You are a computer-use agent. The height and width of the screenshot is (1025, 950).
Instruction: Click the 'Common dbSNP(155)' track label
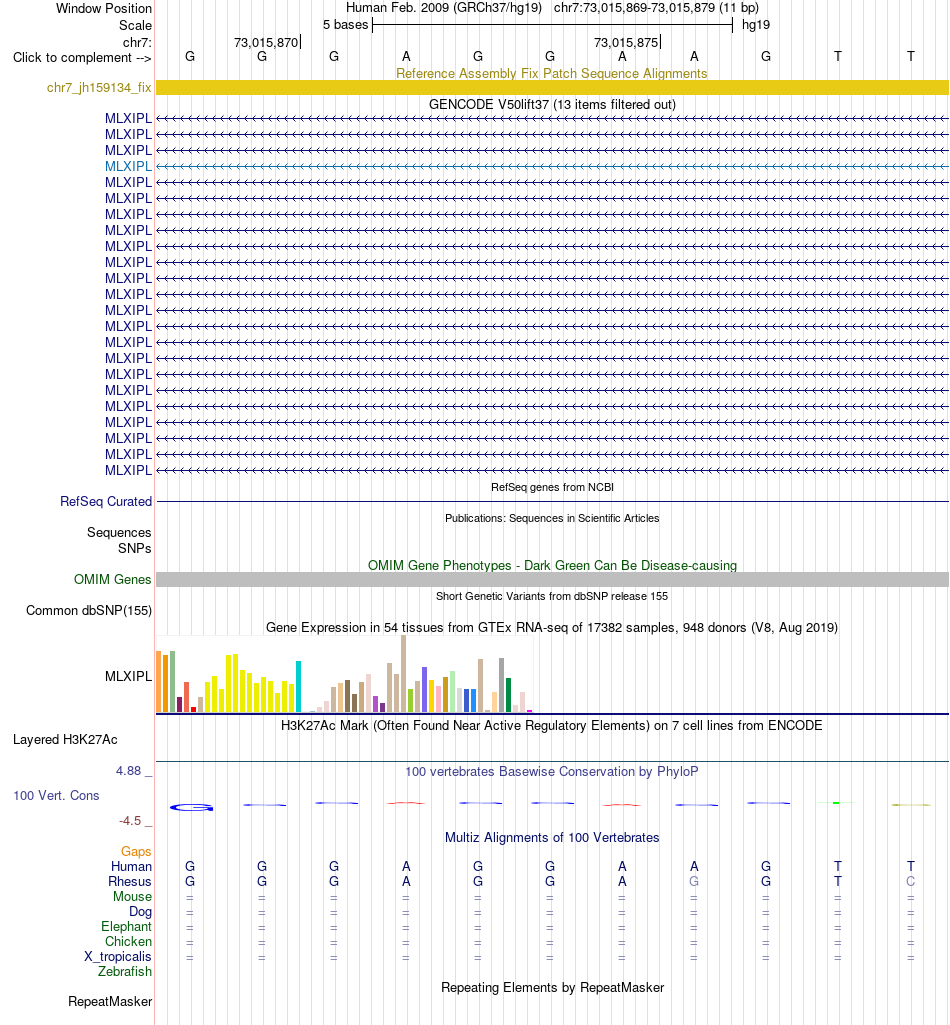click(x=88, y=611)
